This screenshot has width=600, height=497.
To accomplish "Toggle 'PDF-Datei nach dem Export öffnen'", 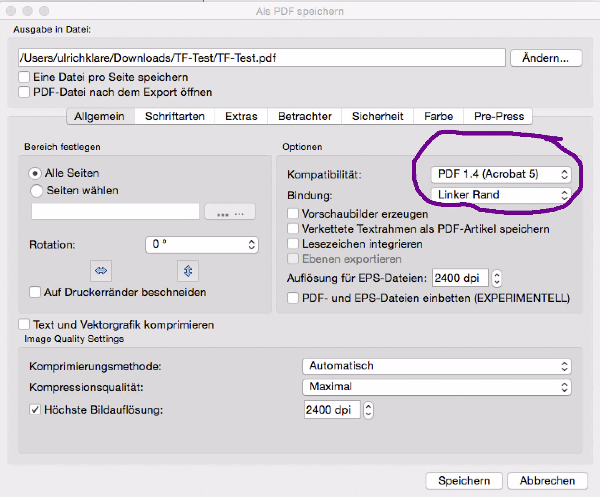I will (x=24, y=92).
